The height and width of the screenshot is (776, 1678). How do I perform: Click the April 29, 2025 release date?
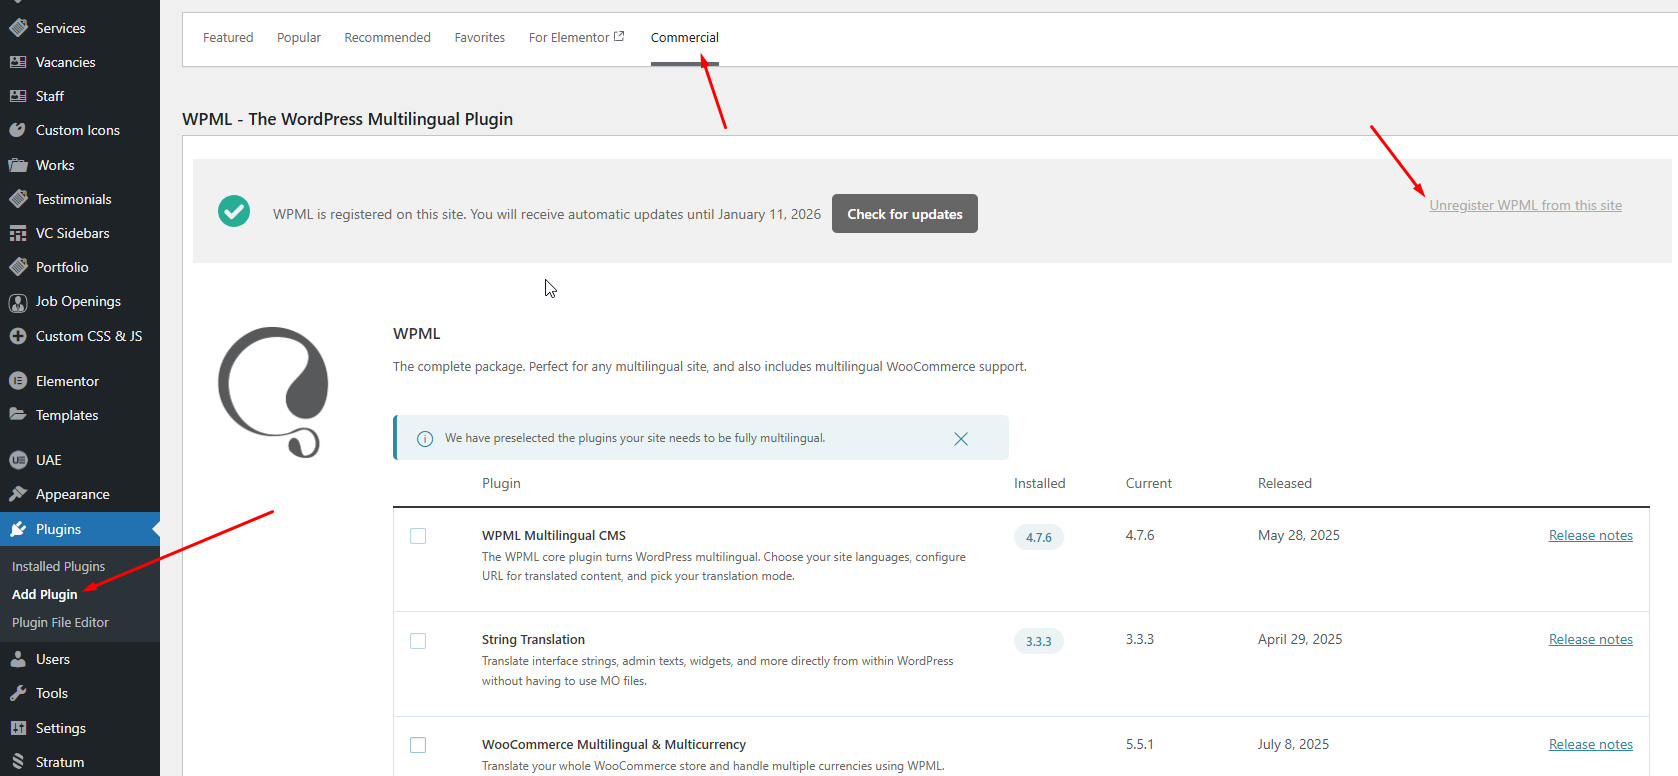pyautogui.click(x=1300, y=639)
